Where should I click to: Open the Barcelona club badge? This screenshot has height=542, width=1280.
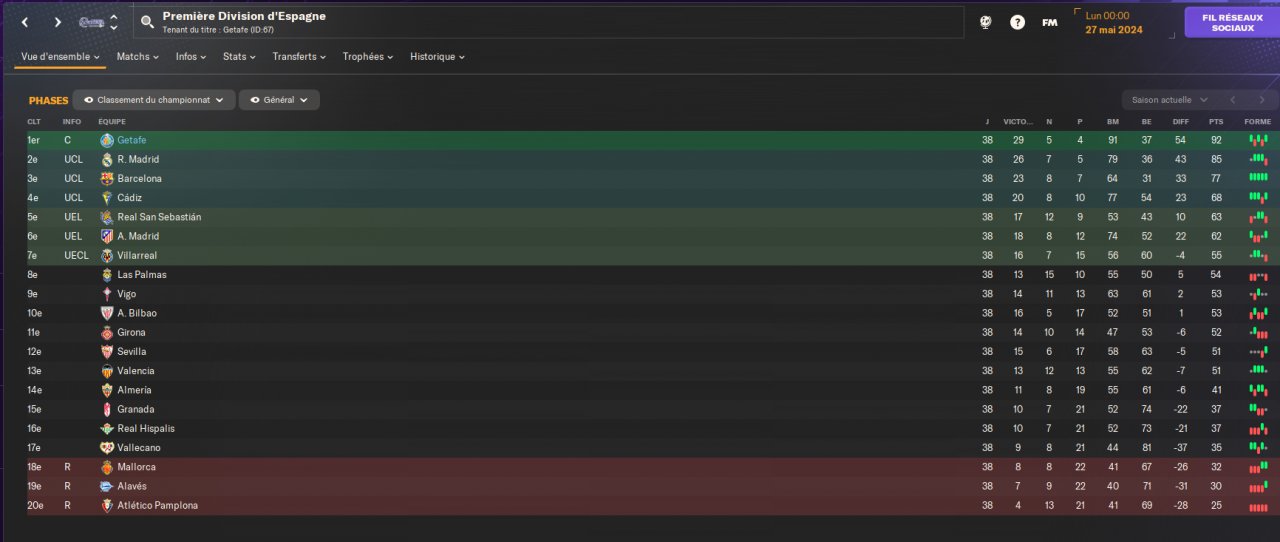pos(107,179)
